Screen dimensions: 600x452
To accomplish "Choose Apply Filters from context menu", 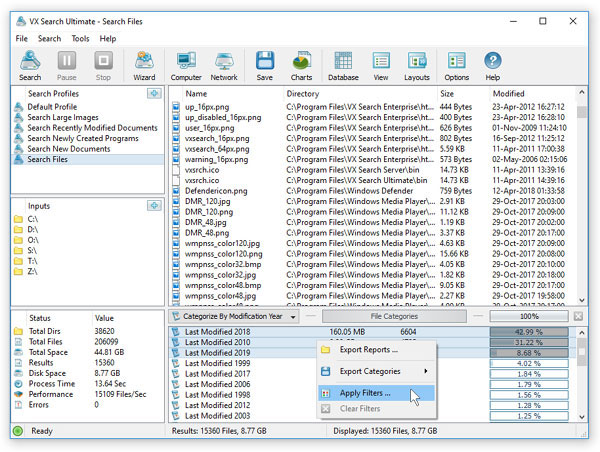I will click(x=377, y=393).
